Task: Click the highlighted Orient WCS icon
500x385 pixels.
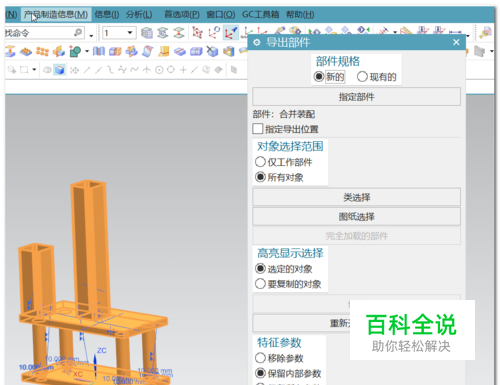Action: point(231,33)
